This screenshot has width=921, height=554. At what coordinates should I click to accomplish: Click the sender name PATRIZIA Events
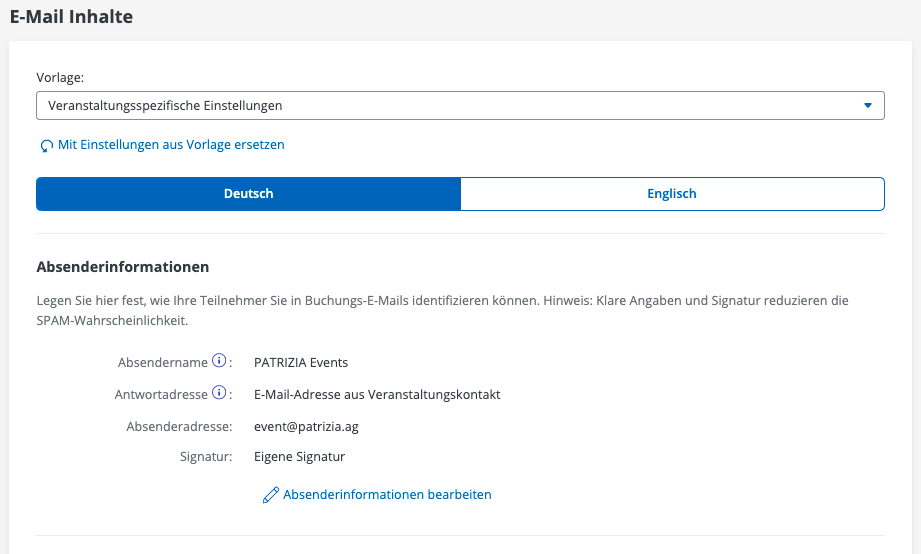(301, 363)
